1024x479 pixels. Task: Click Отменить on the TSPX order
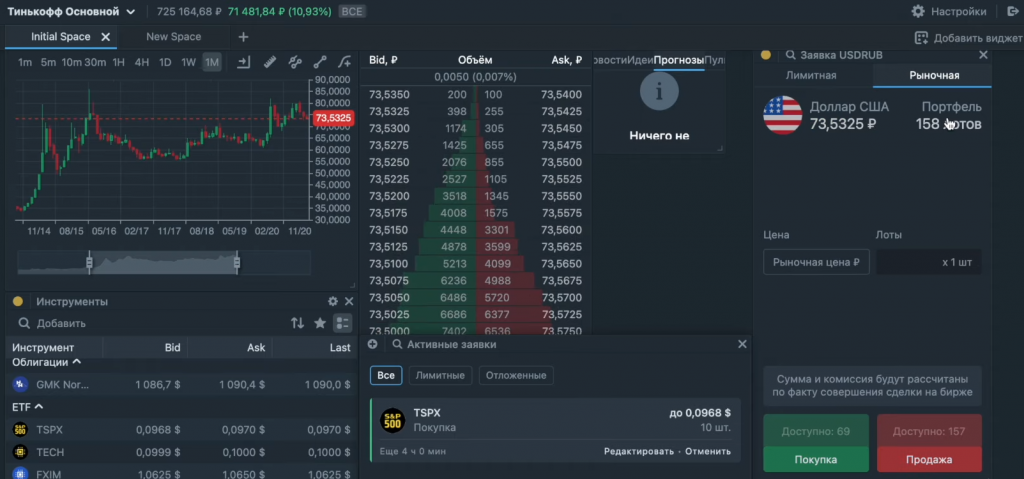(708, 451)
